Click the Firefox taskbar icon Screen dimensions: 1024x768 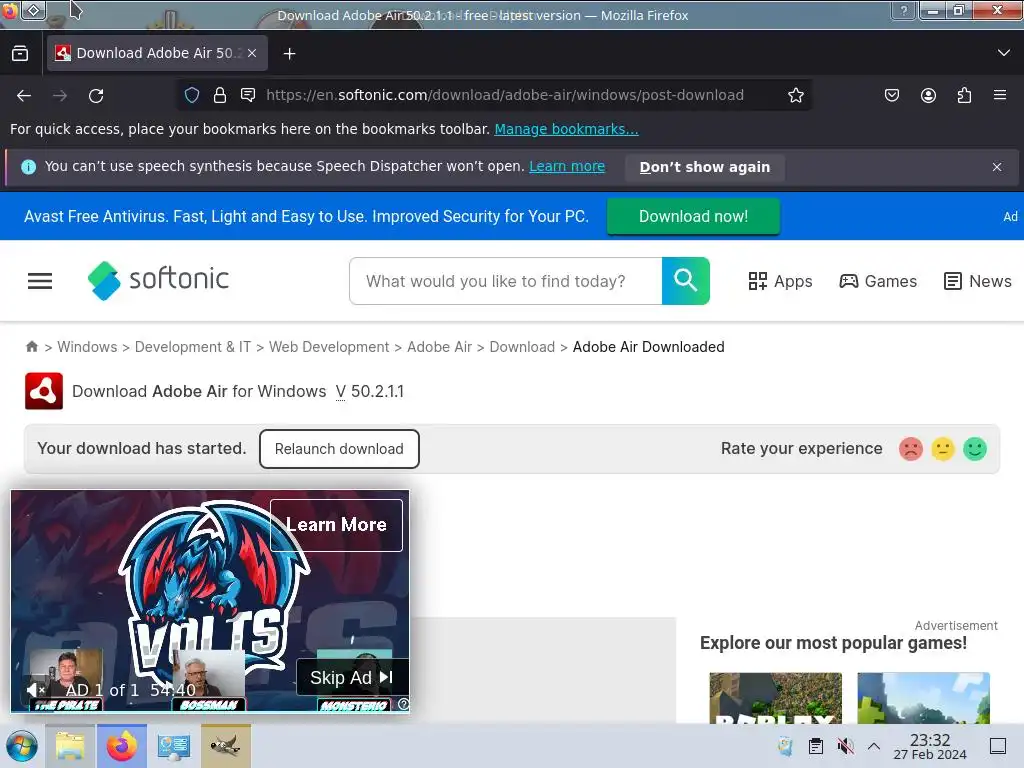(121, 746)
